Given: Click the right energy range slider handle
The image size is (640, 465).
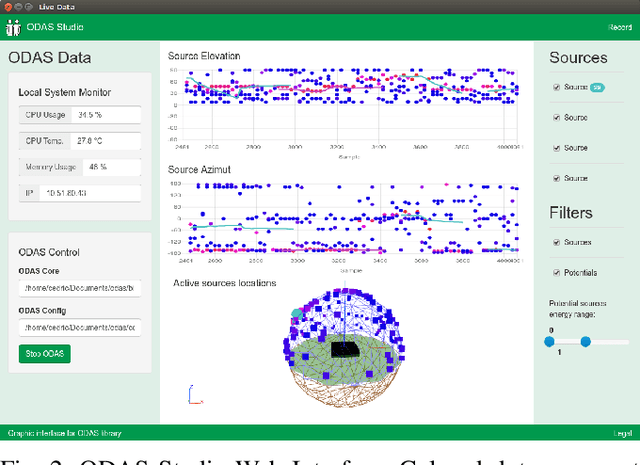Looking at the screenshot, I should [x=585, y=341].
